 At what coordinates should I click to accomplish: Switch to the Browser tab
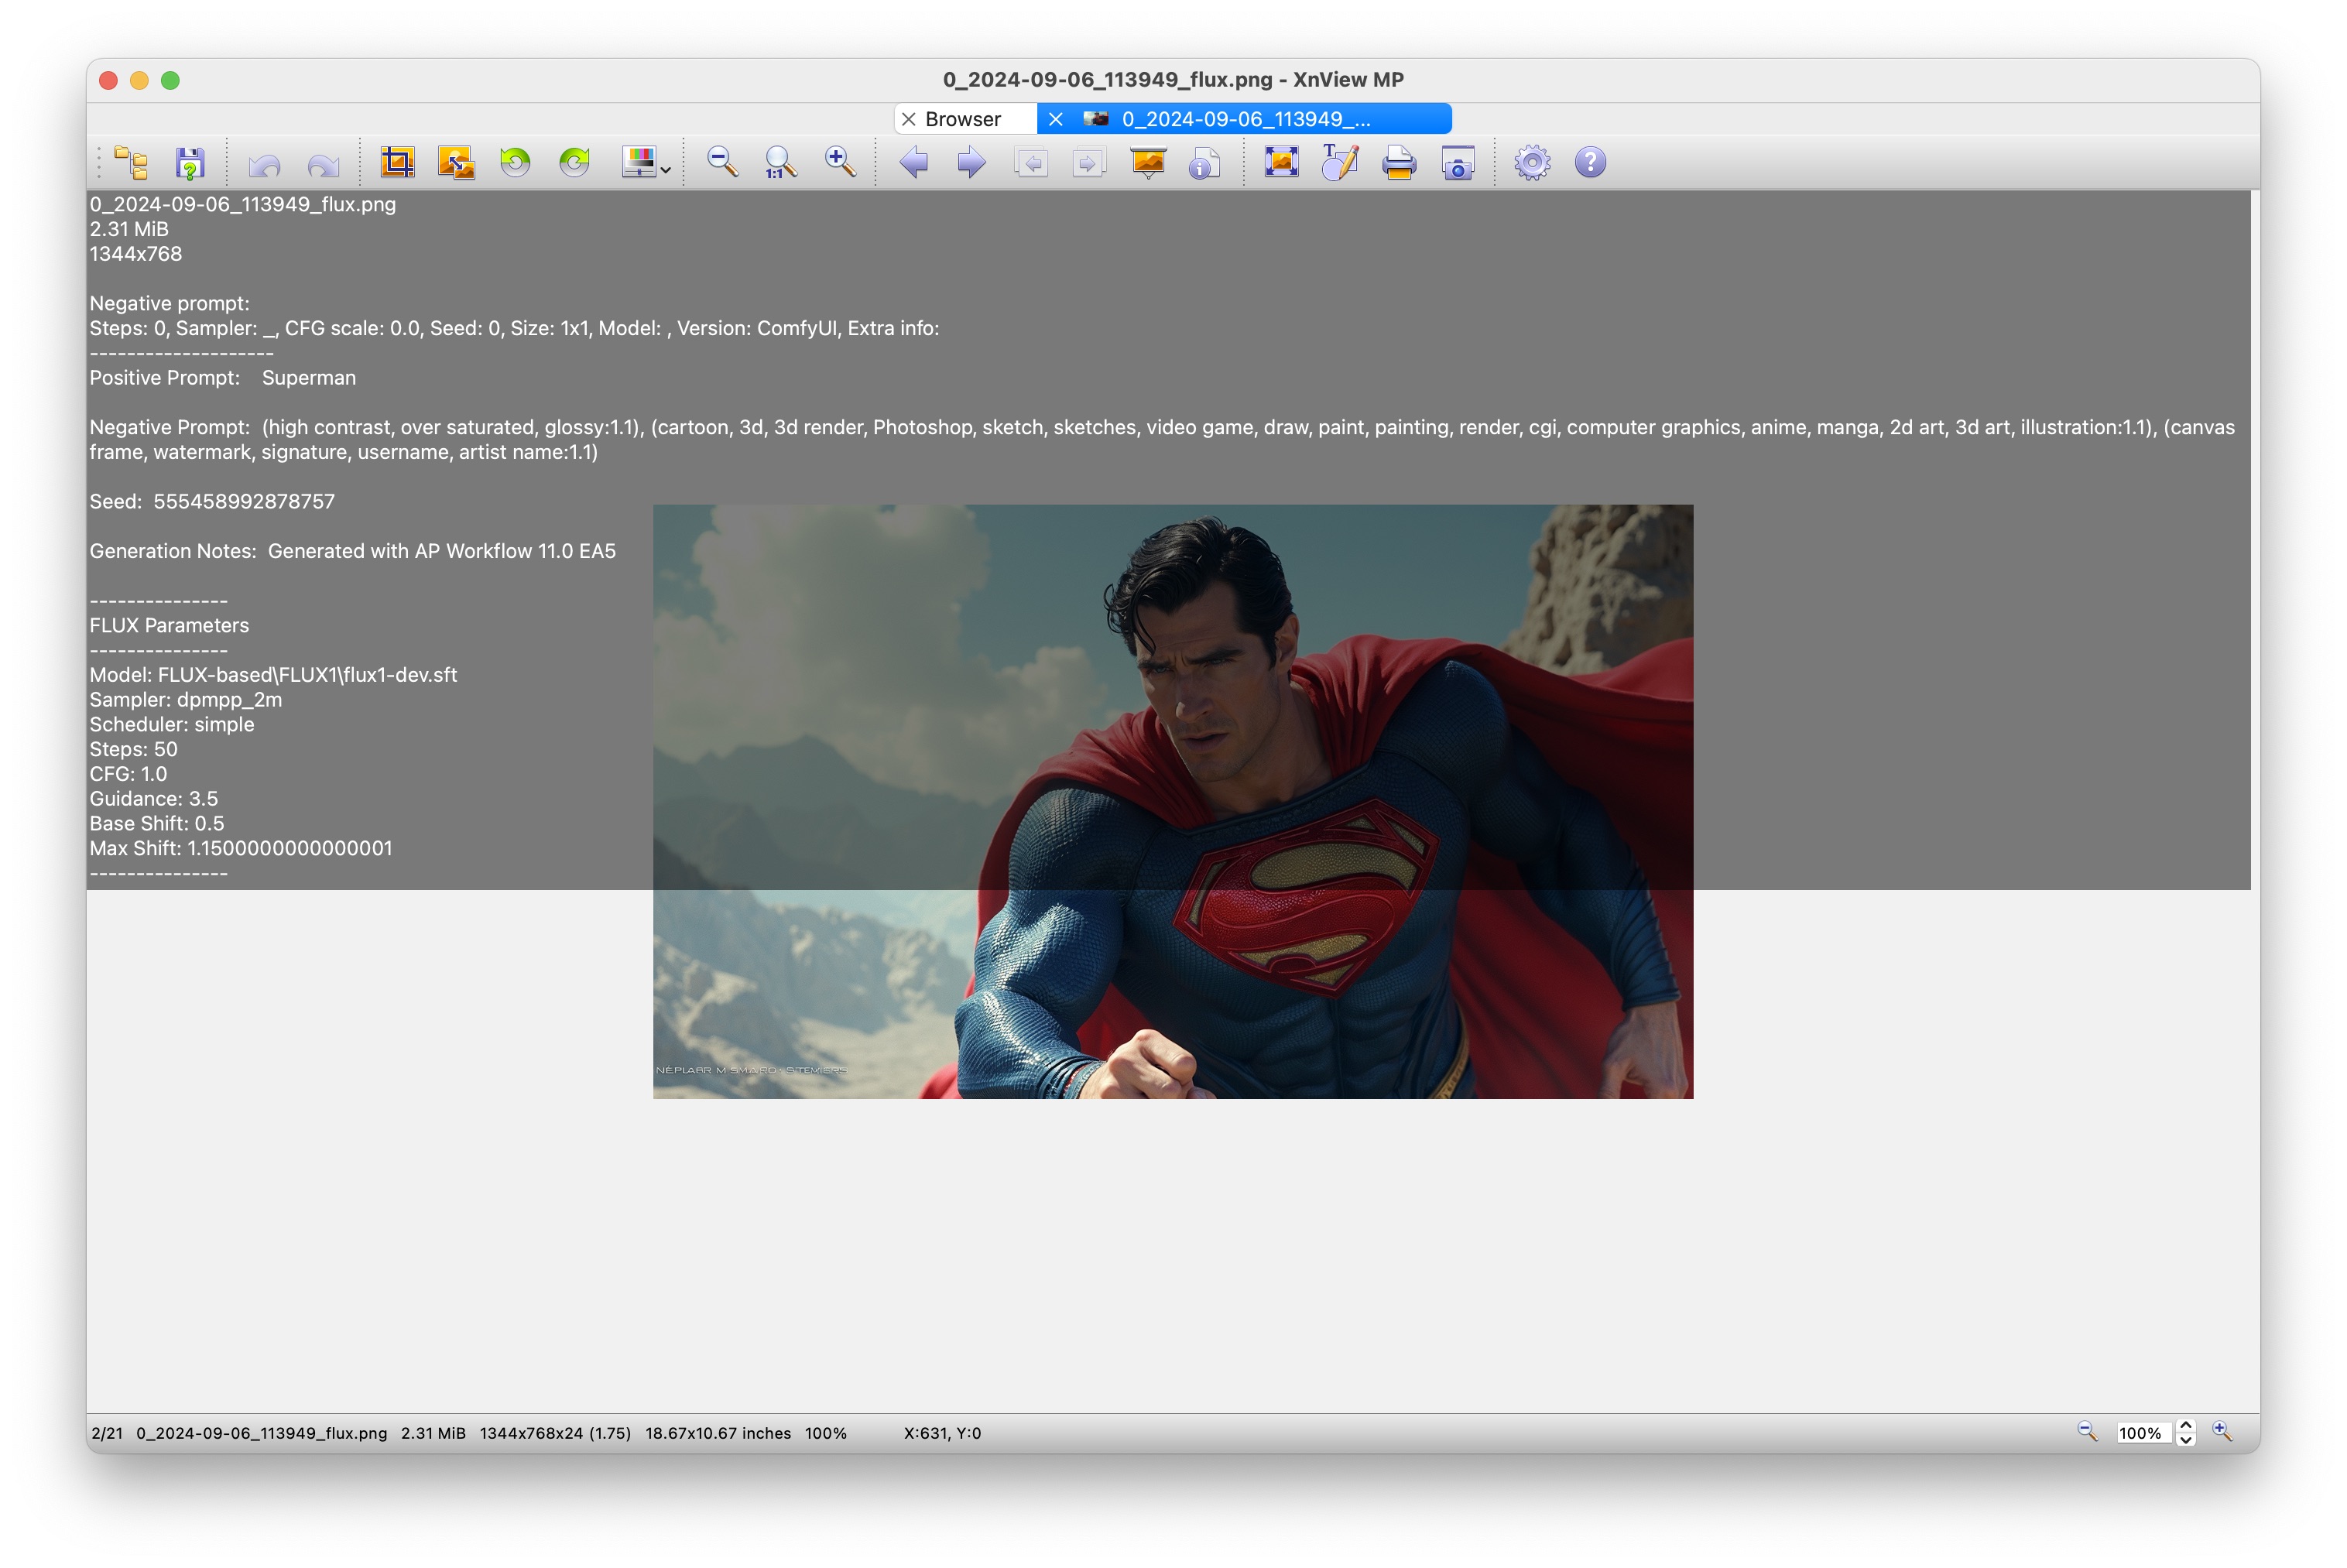(962, 119)
